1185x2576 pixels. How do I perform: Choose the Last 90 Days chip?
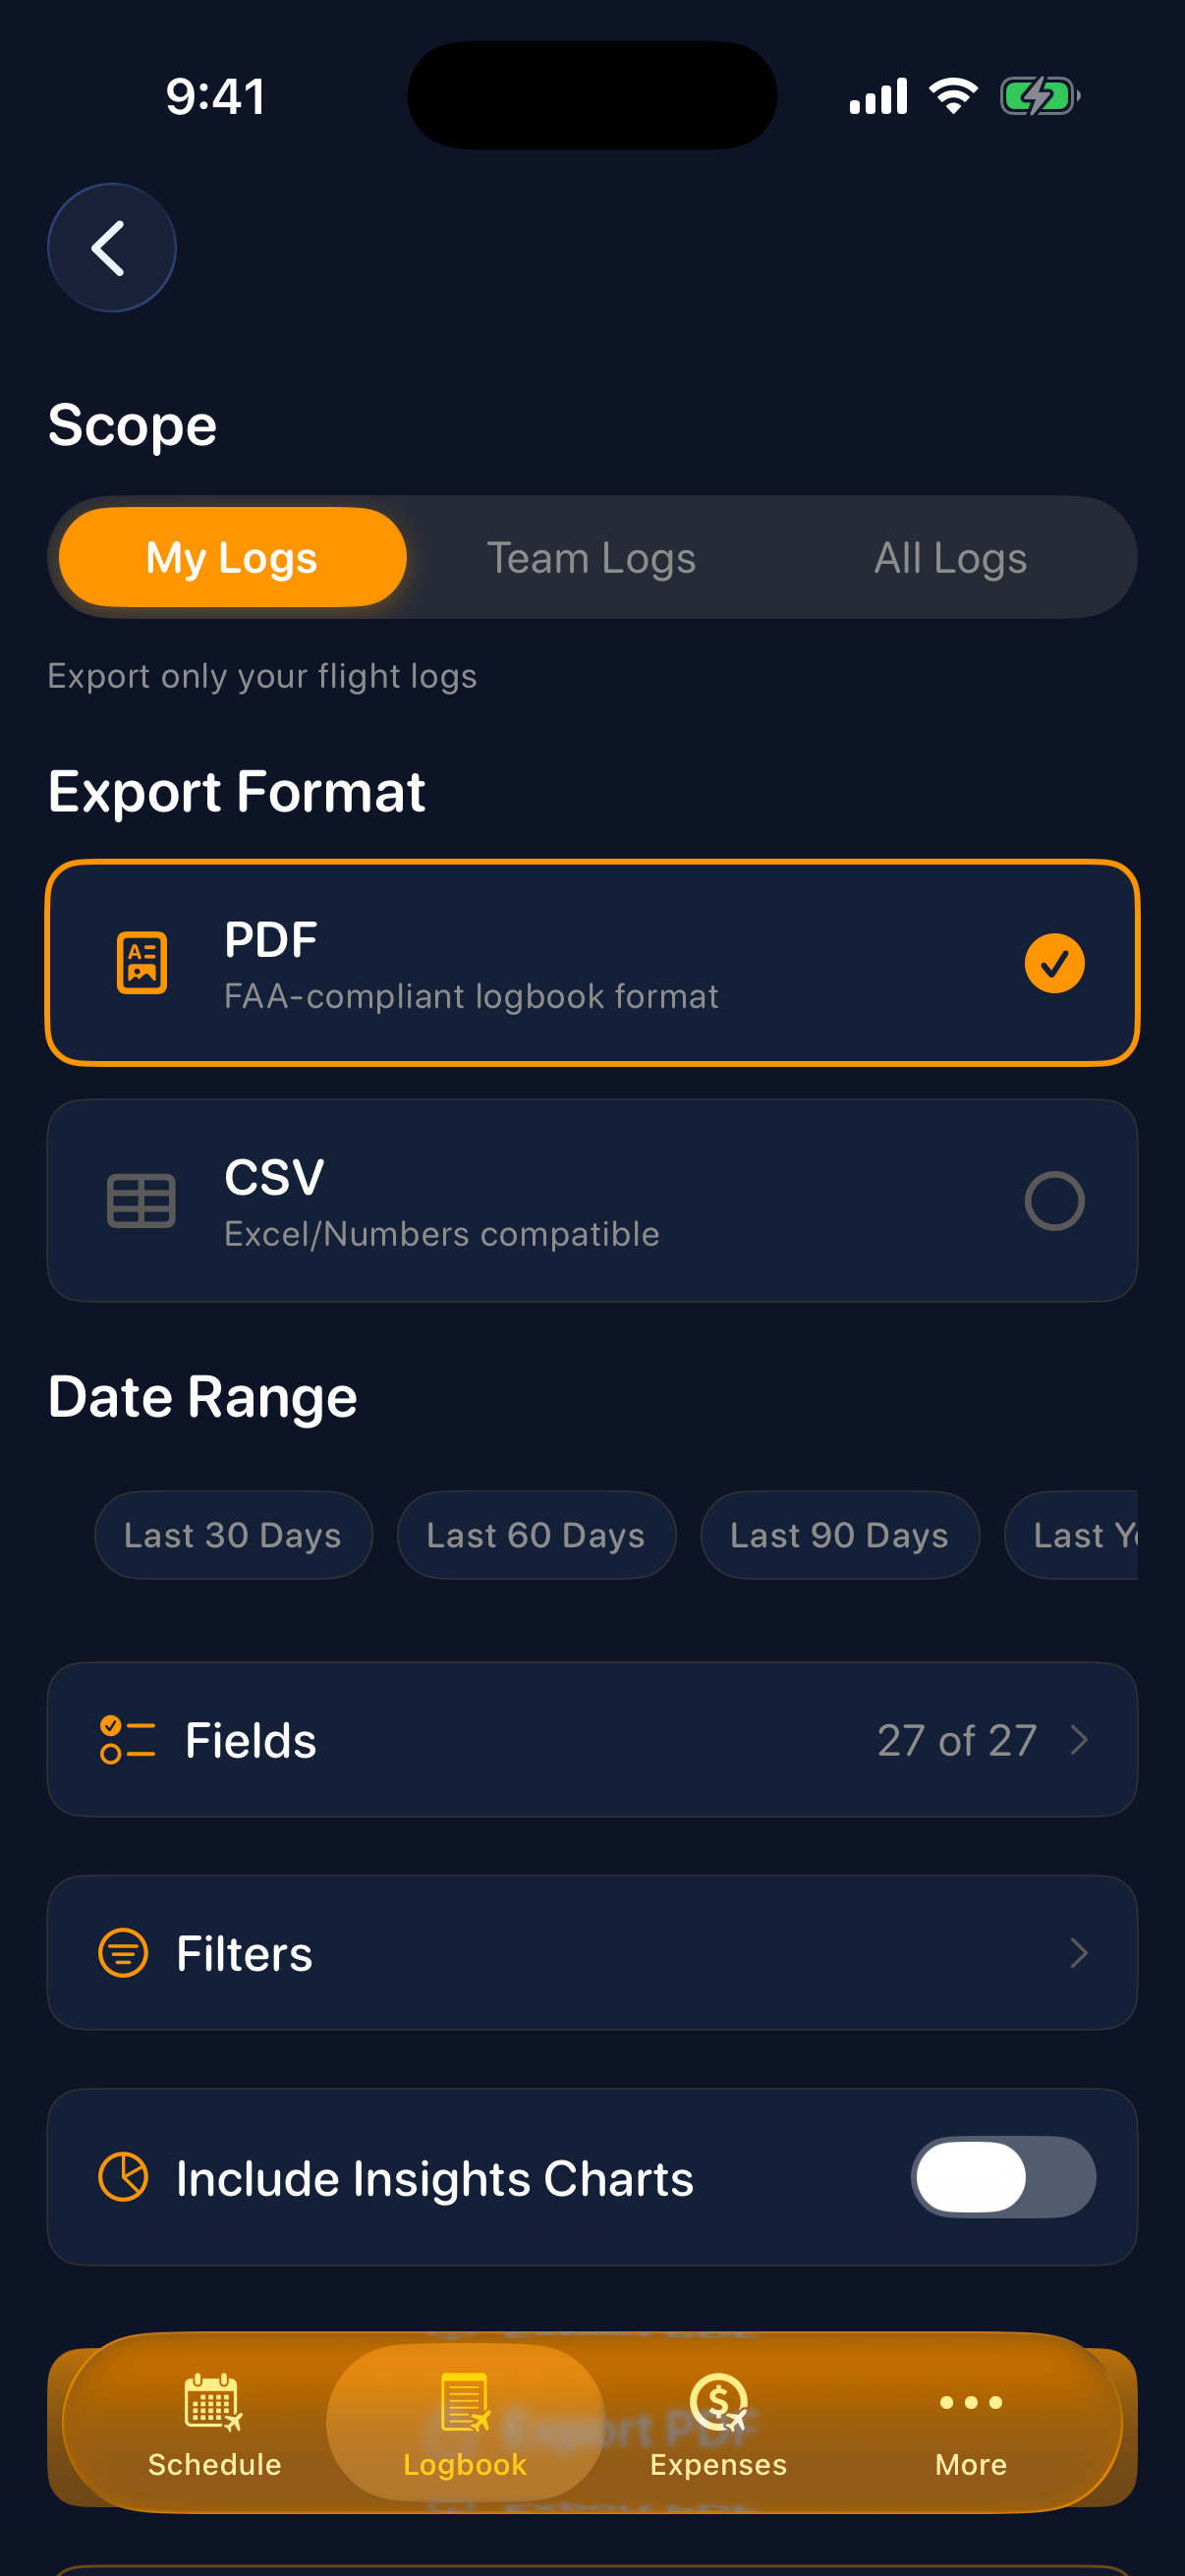(x=839, y=1534)
